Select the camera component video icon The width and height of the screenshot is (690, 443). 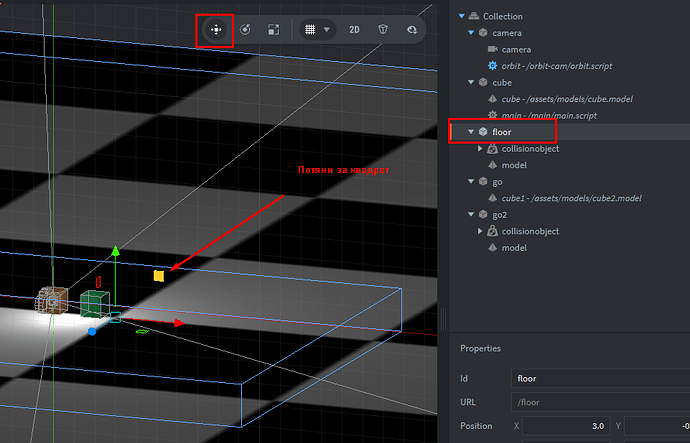click(x=492, y=49)
